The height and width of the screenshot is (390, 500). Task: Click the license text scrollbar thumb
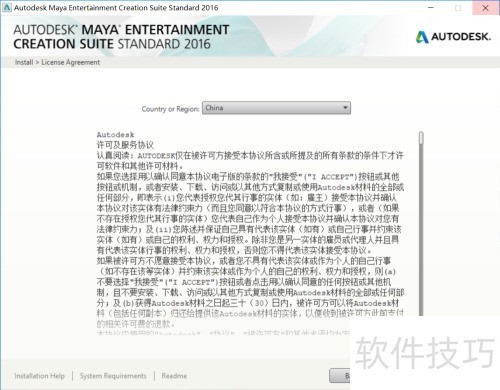(421, 138)
